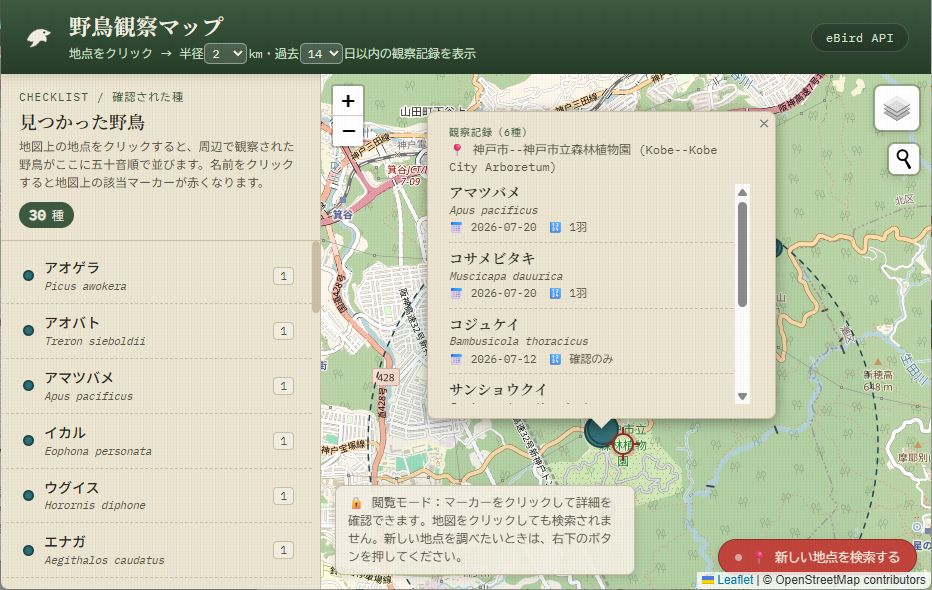This screenshot has width=932, height=590.
Task: Click count icon for コジュケイ record
Action: [x=555, y=359]
